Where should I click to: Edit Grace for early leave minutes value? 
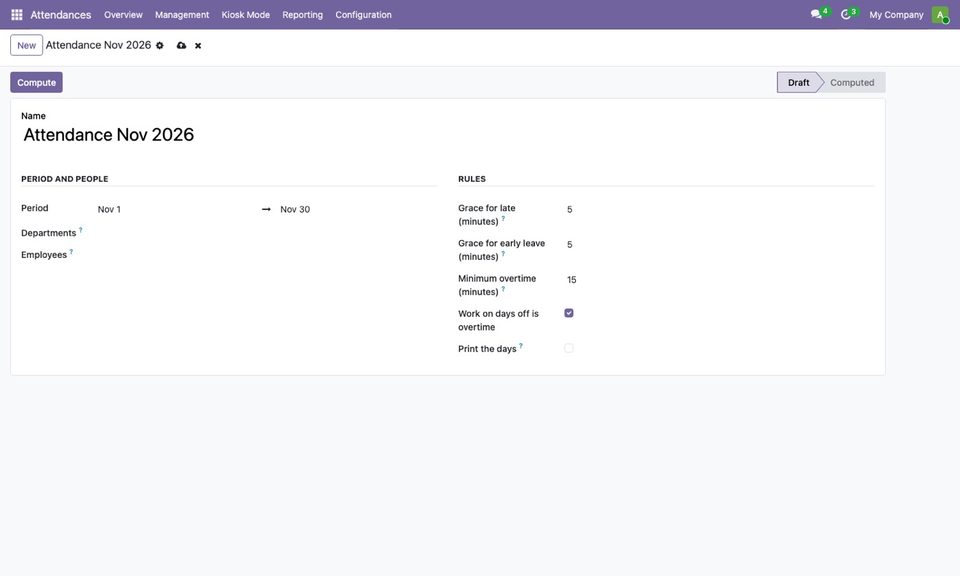pos(719,245)
